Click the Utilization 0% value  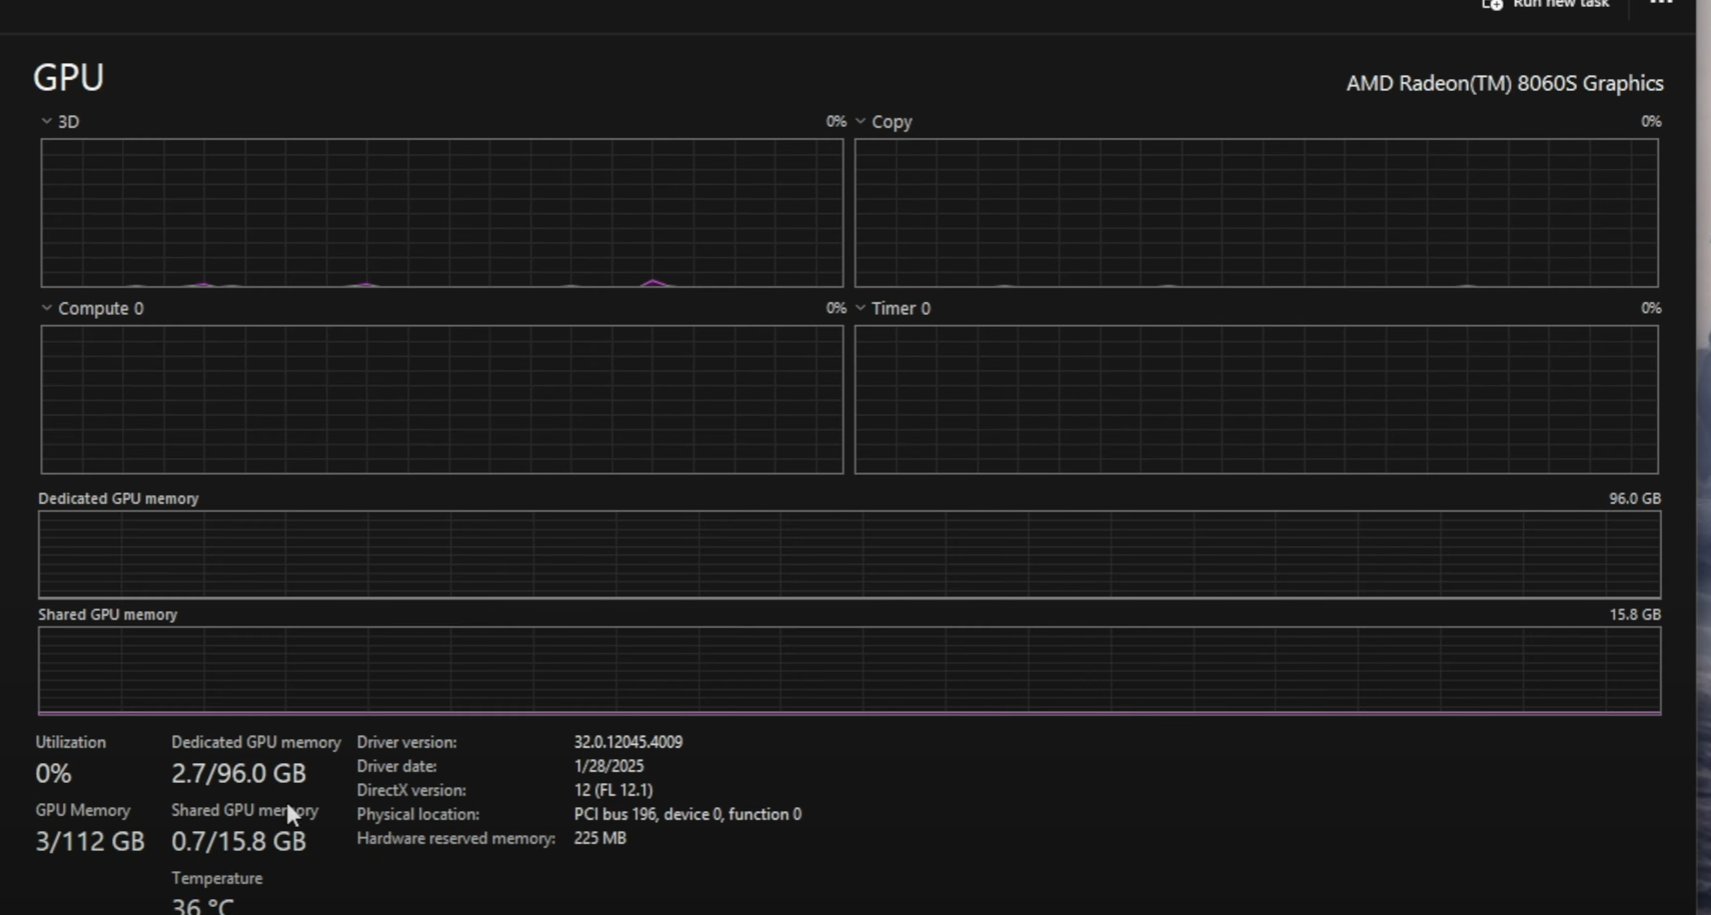pyautogui.click(x=53, y=773)
